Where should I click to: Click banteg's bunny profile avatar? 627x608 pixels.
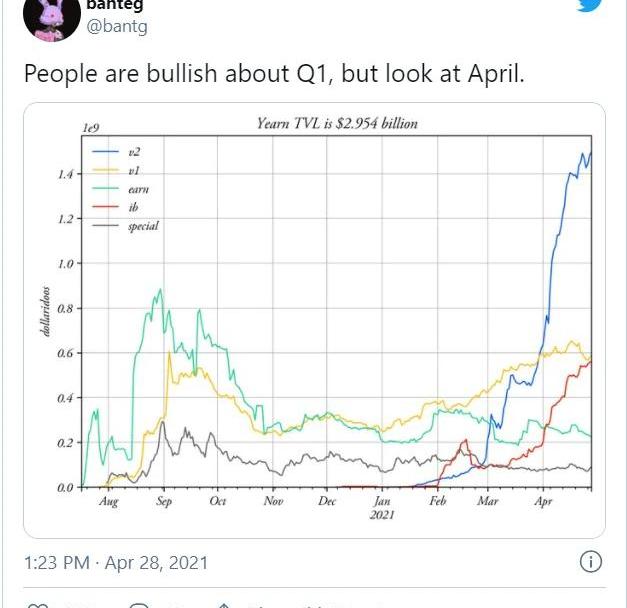click(51, 17)
